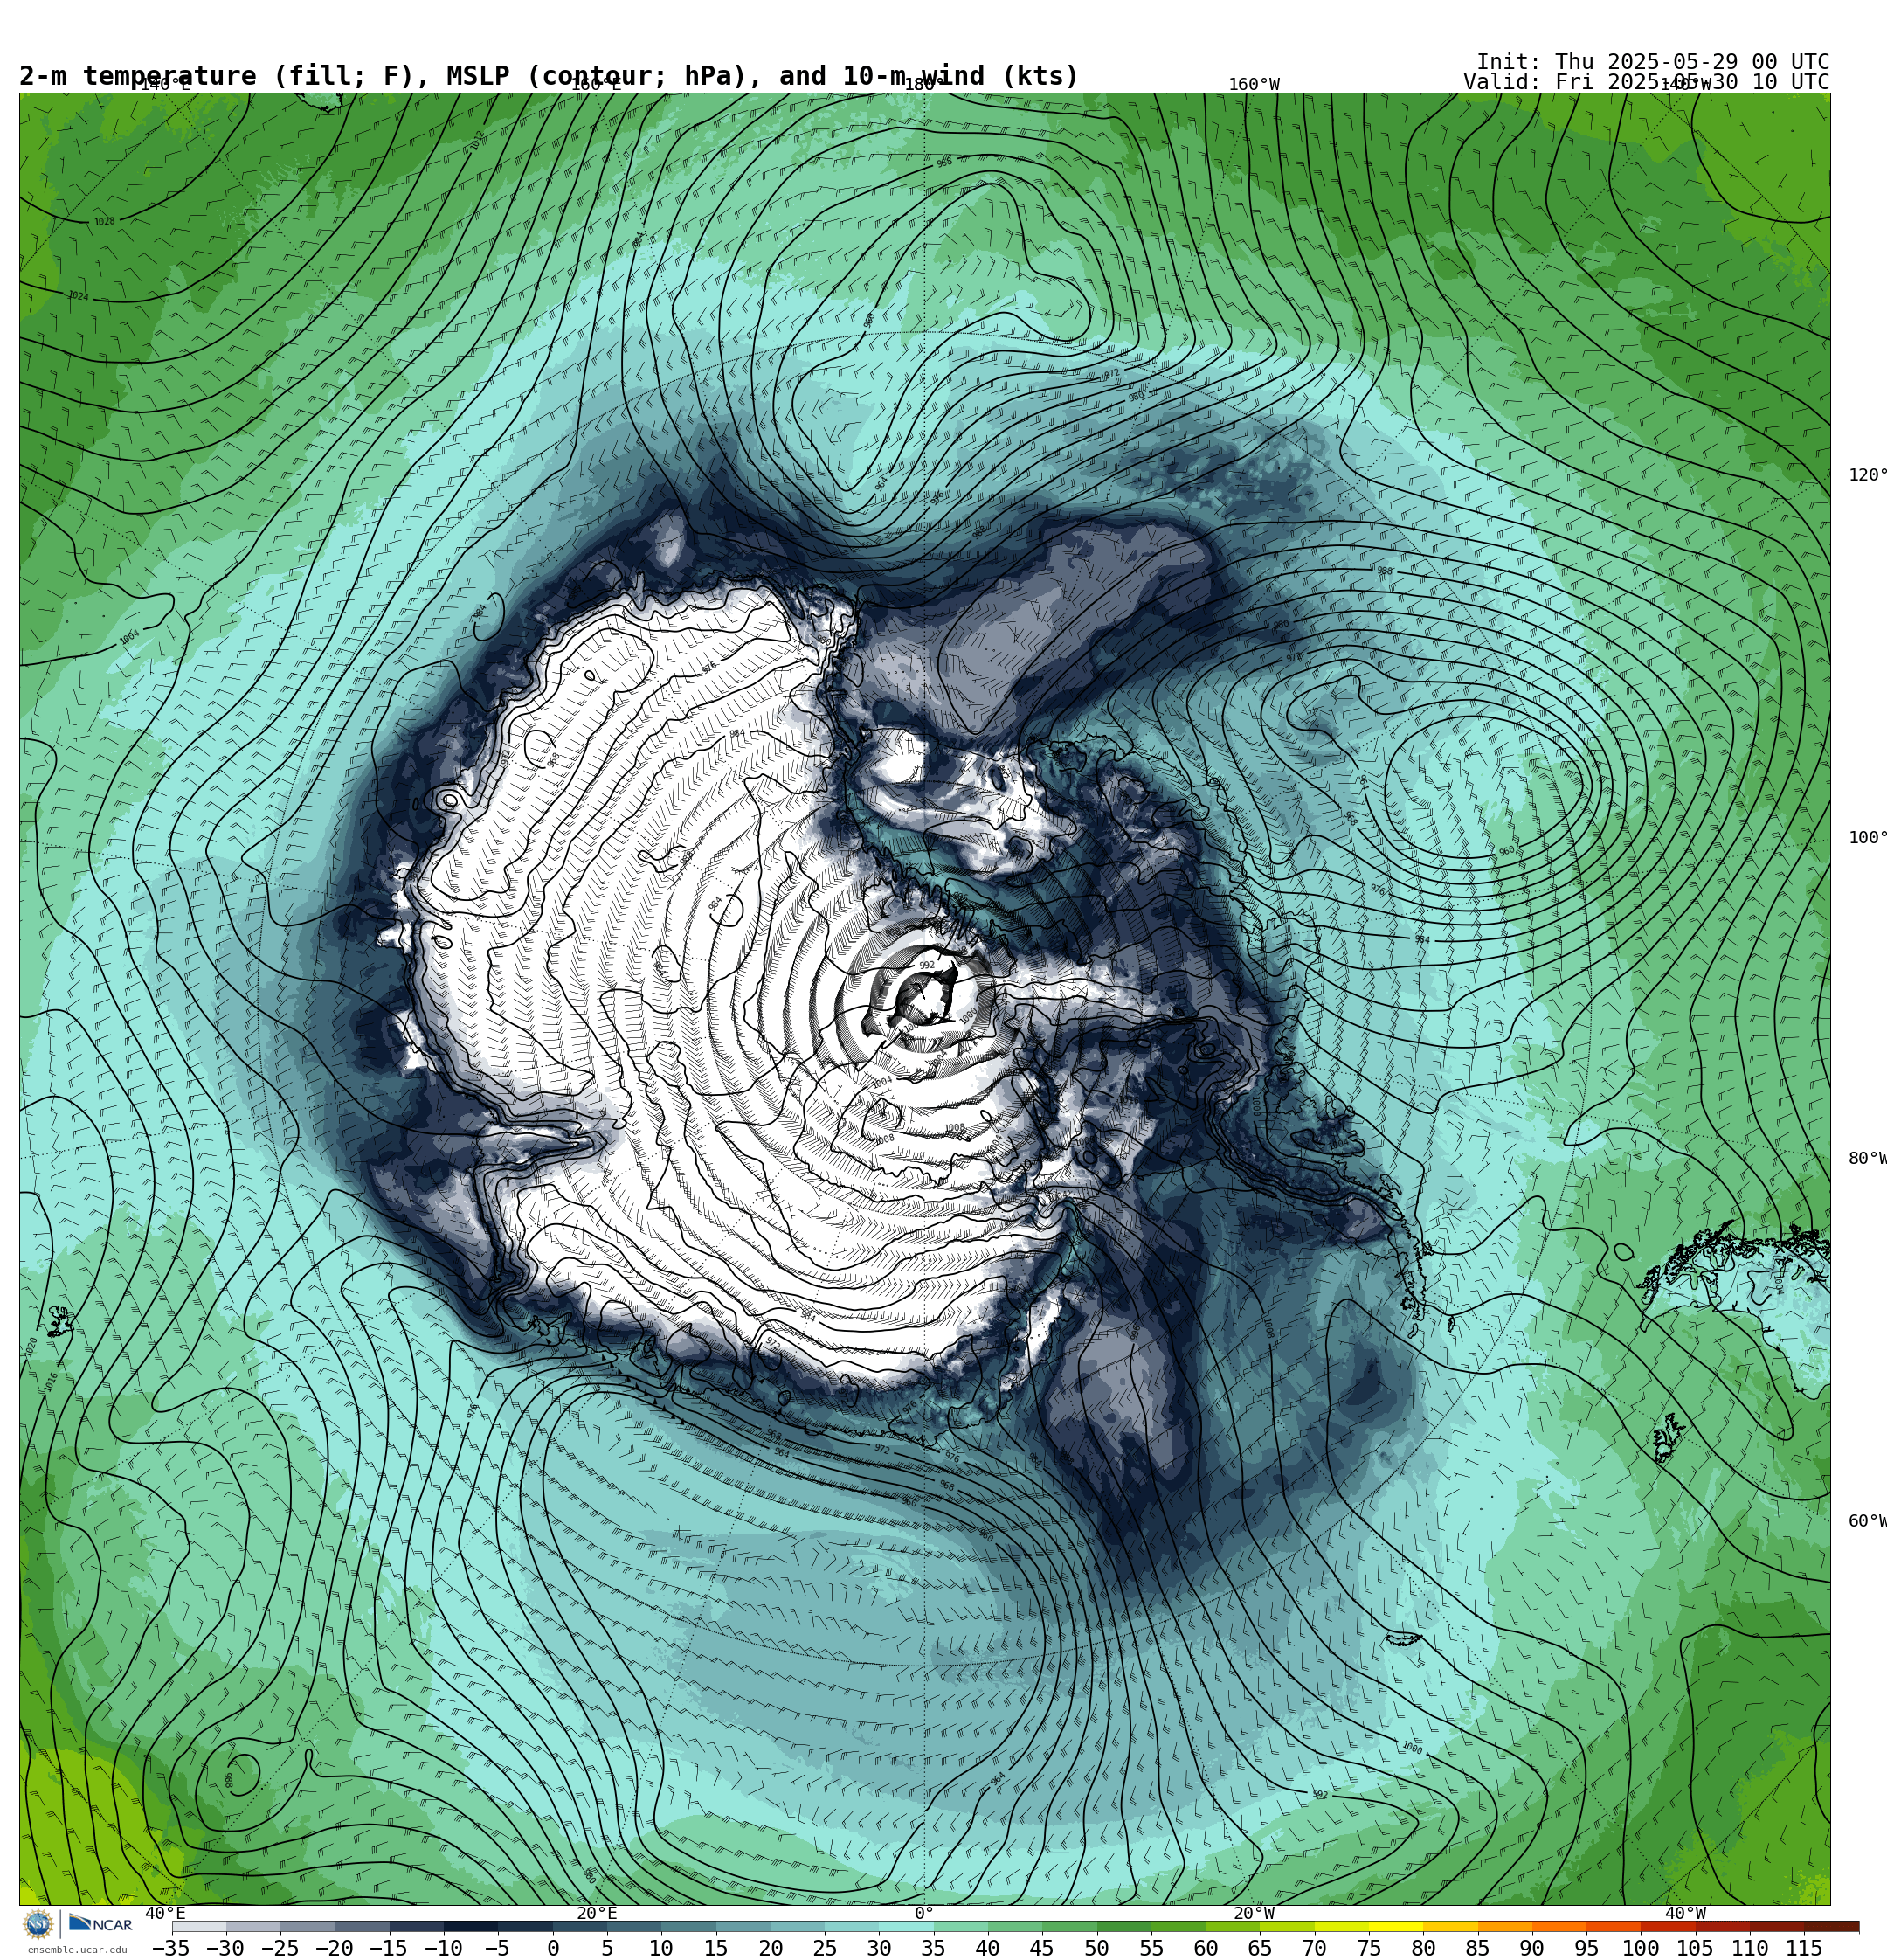Viewport: 1887px width, 1960px height.
Task: Pick the yellow swatch between 75 and 80
Action: point(1396,1927)
